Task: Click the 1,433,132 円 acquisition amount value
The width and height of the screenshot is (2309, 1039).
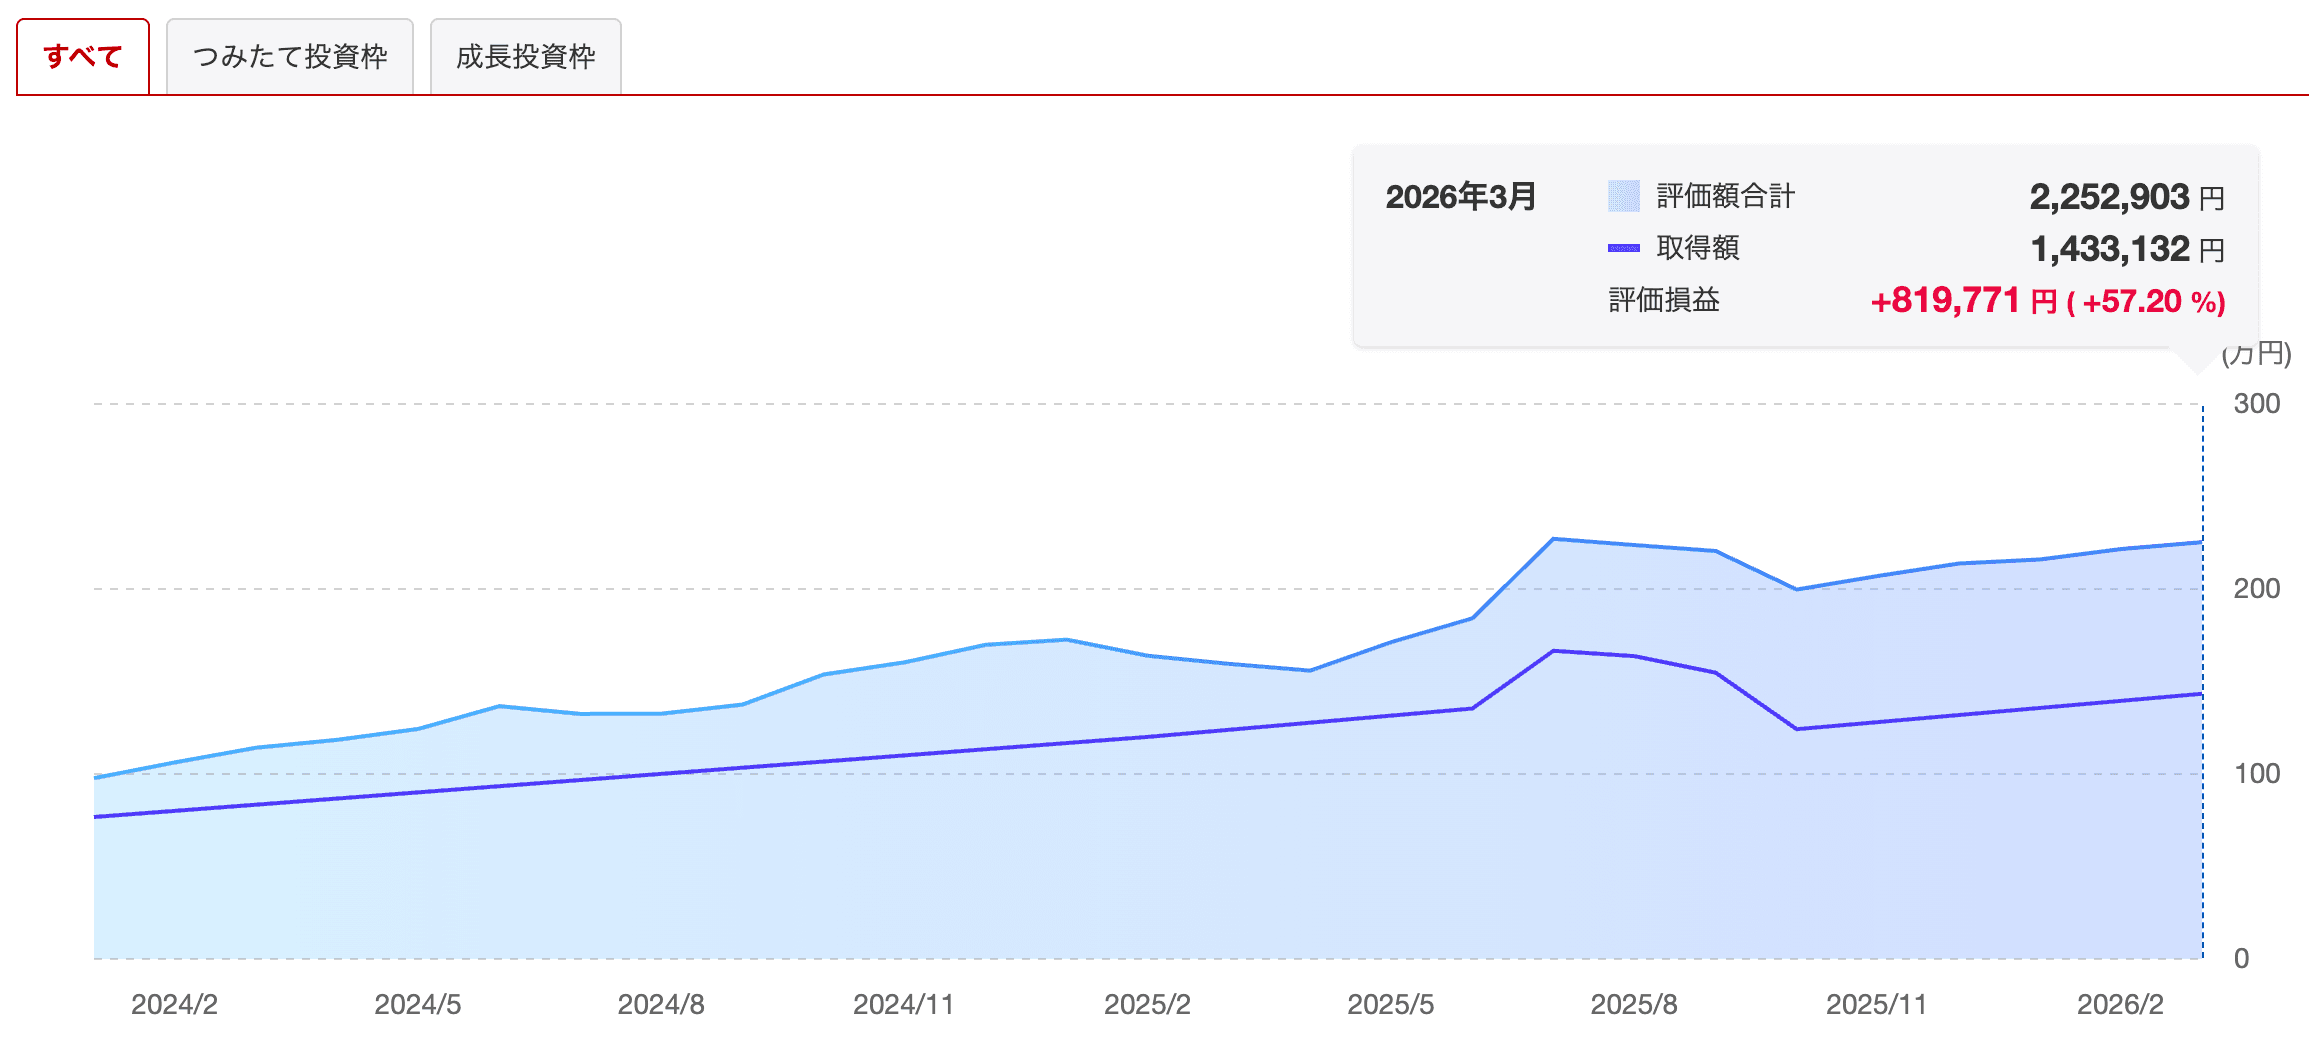Action: (2126, 249)
